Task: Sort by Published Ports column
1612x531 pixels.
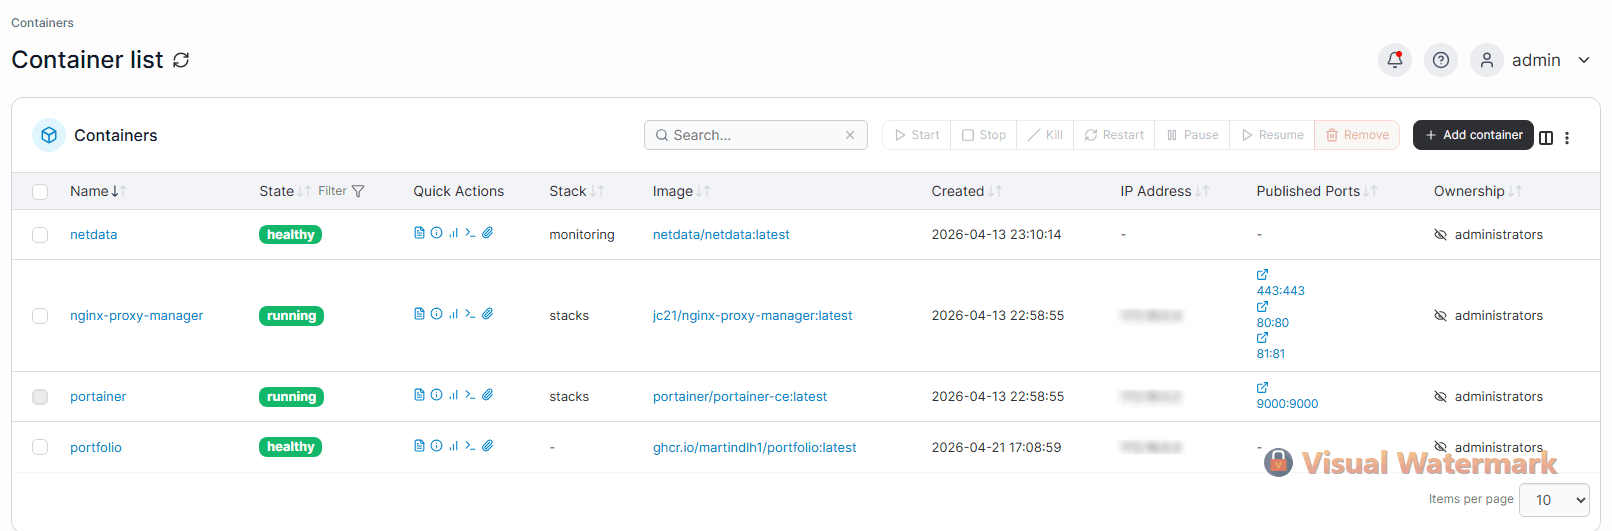Action: pyautogui.click(x=1317, y=191)
